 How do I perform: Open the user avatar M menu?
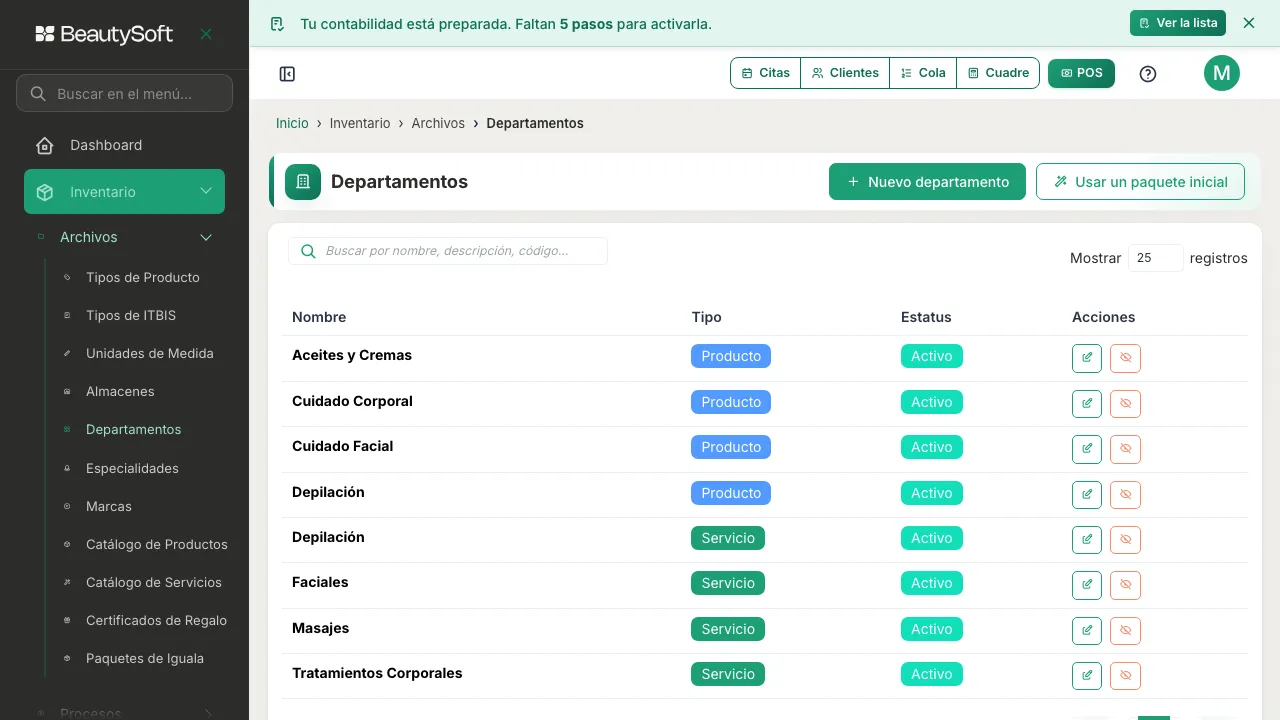click(1222, 73)
